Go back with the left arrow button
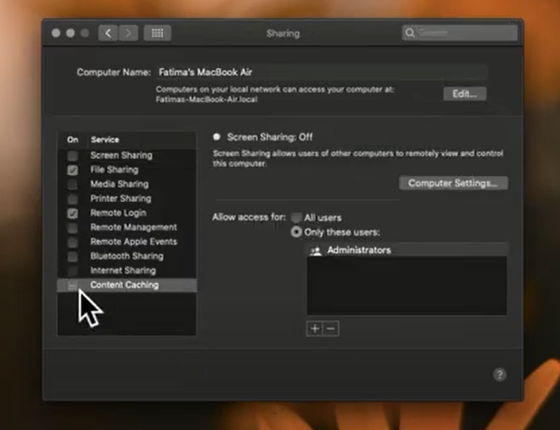The image size is (560, 430). (x=108, y=33)
